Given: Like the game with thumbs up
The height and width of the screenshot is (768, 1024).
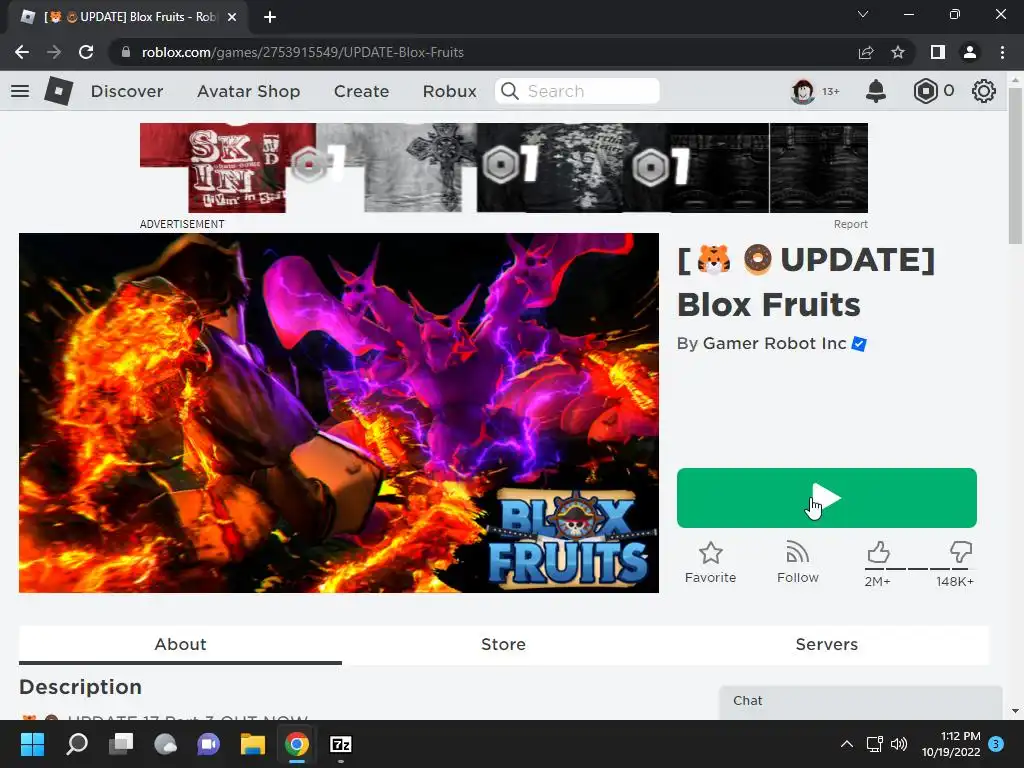Looking at the screenshot, I should [x=878, y=552].
